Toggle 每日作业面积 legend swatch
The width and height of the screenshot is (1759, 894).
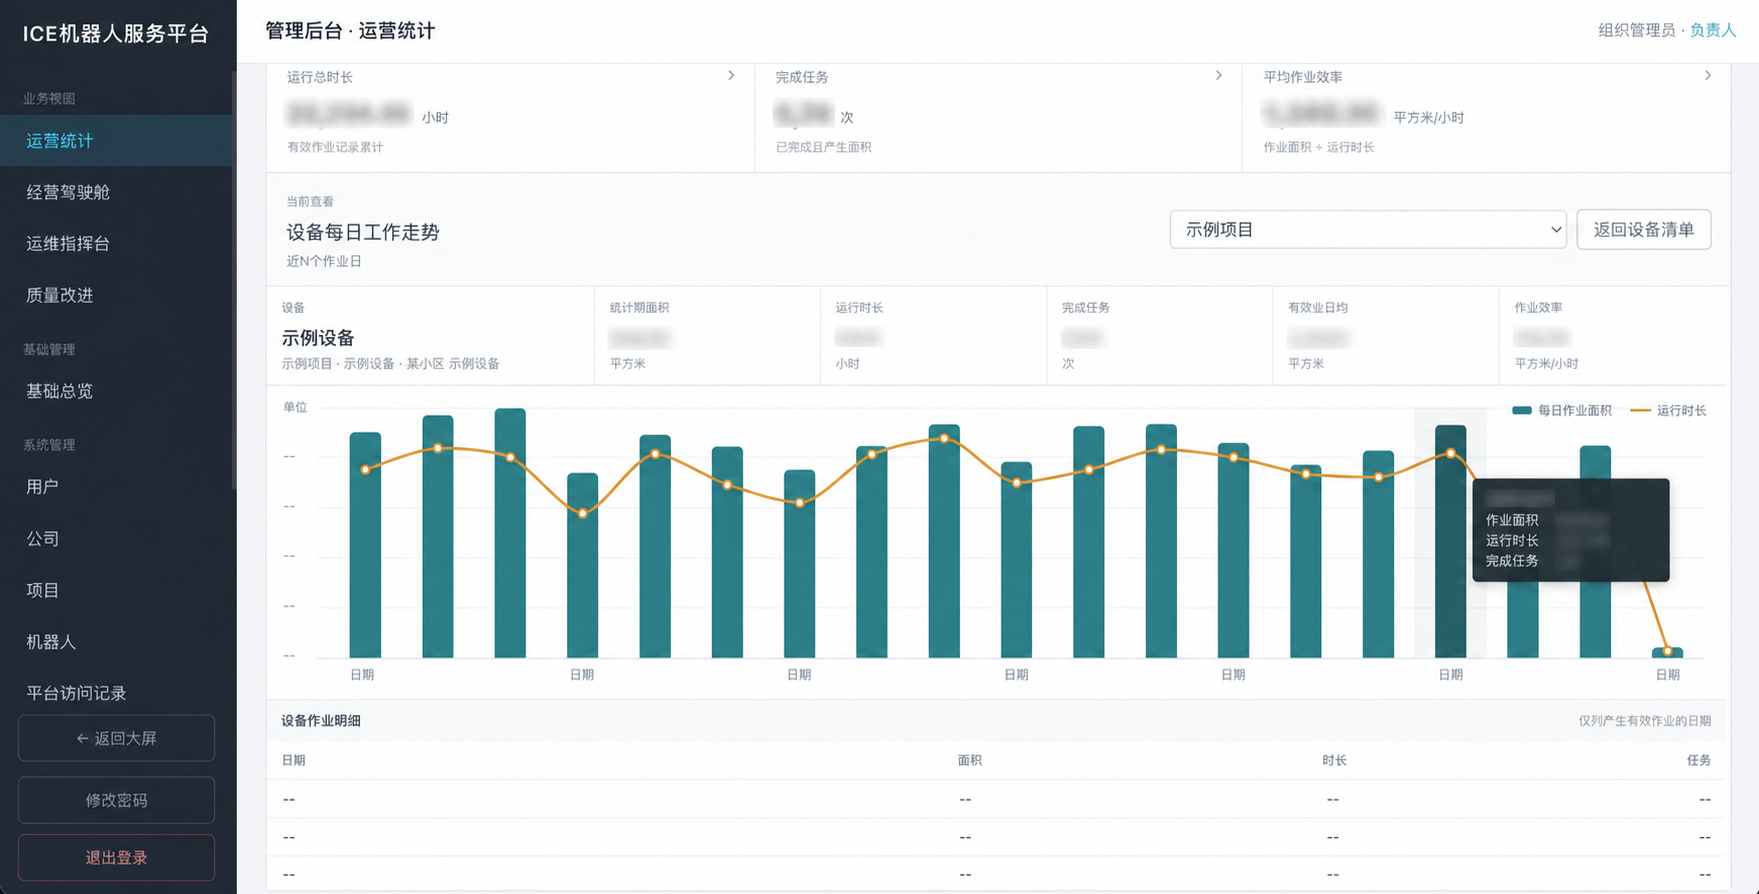tap(1521, 411)
